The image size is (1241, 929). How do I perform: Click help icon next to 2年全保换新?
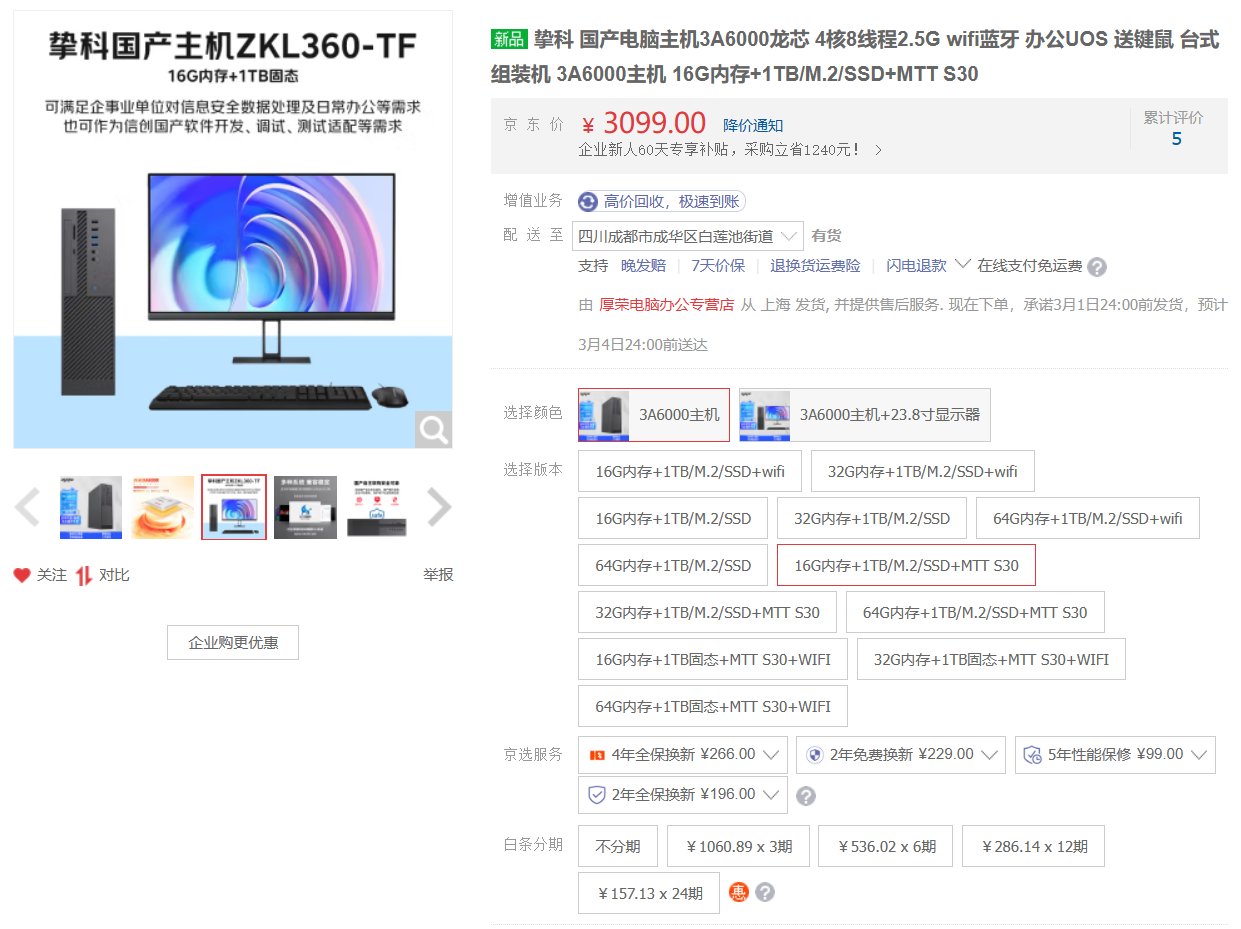[x=806, y=796]
